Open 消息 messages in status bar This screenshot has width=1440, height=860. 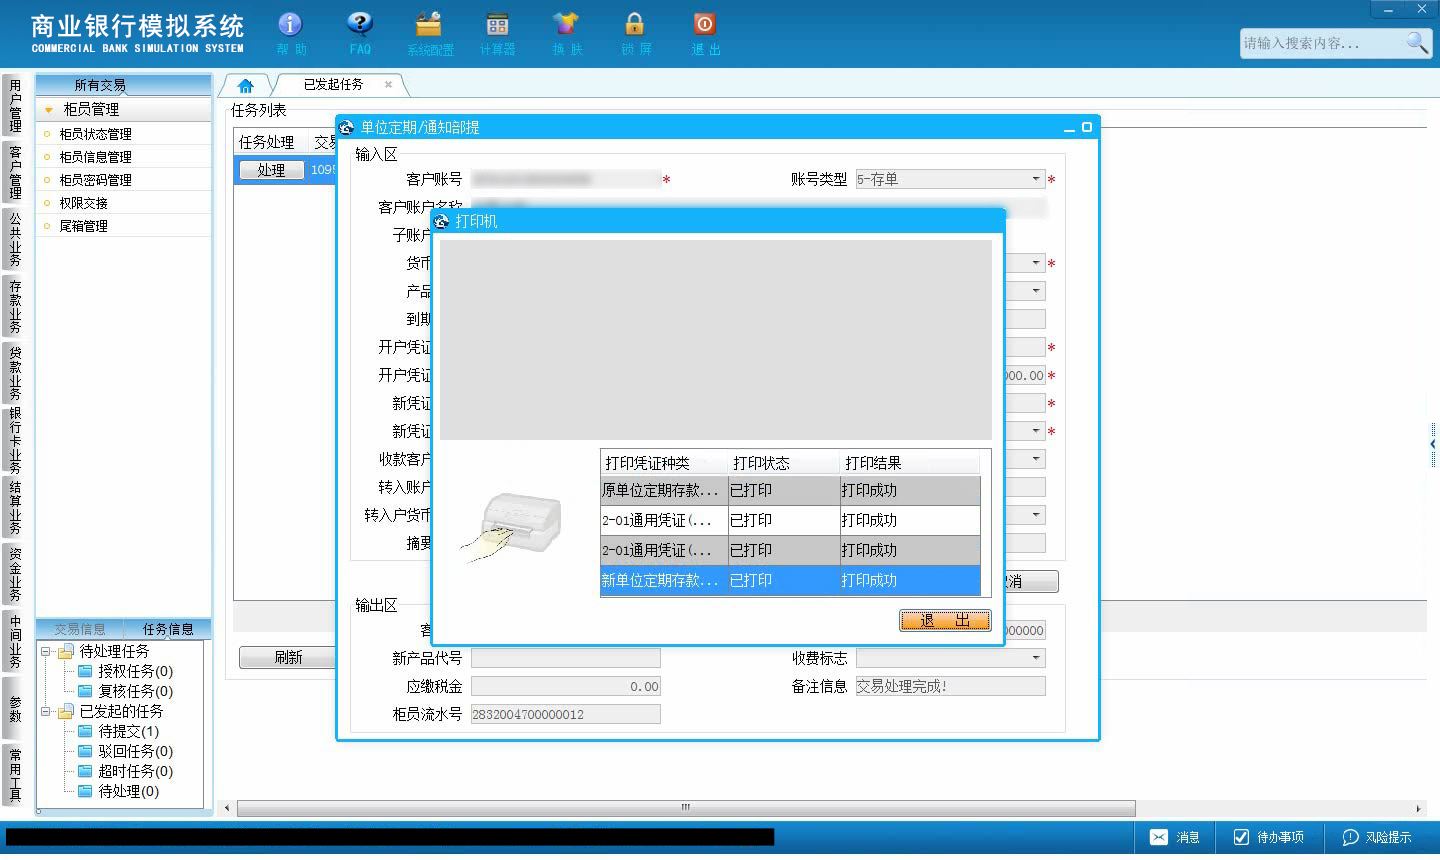pos(1175,837)
